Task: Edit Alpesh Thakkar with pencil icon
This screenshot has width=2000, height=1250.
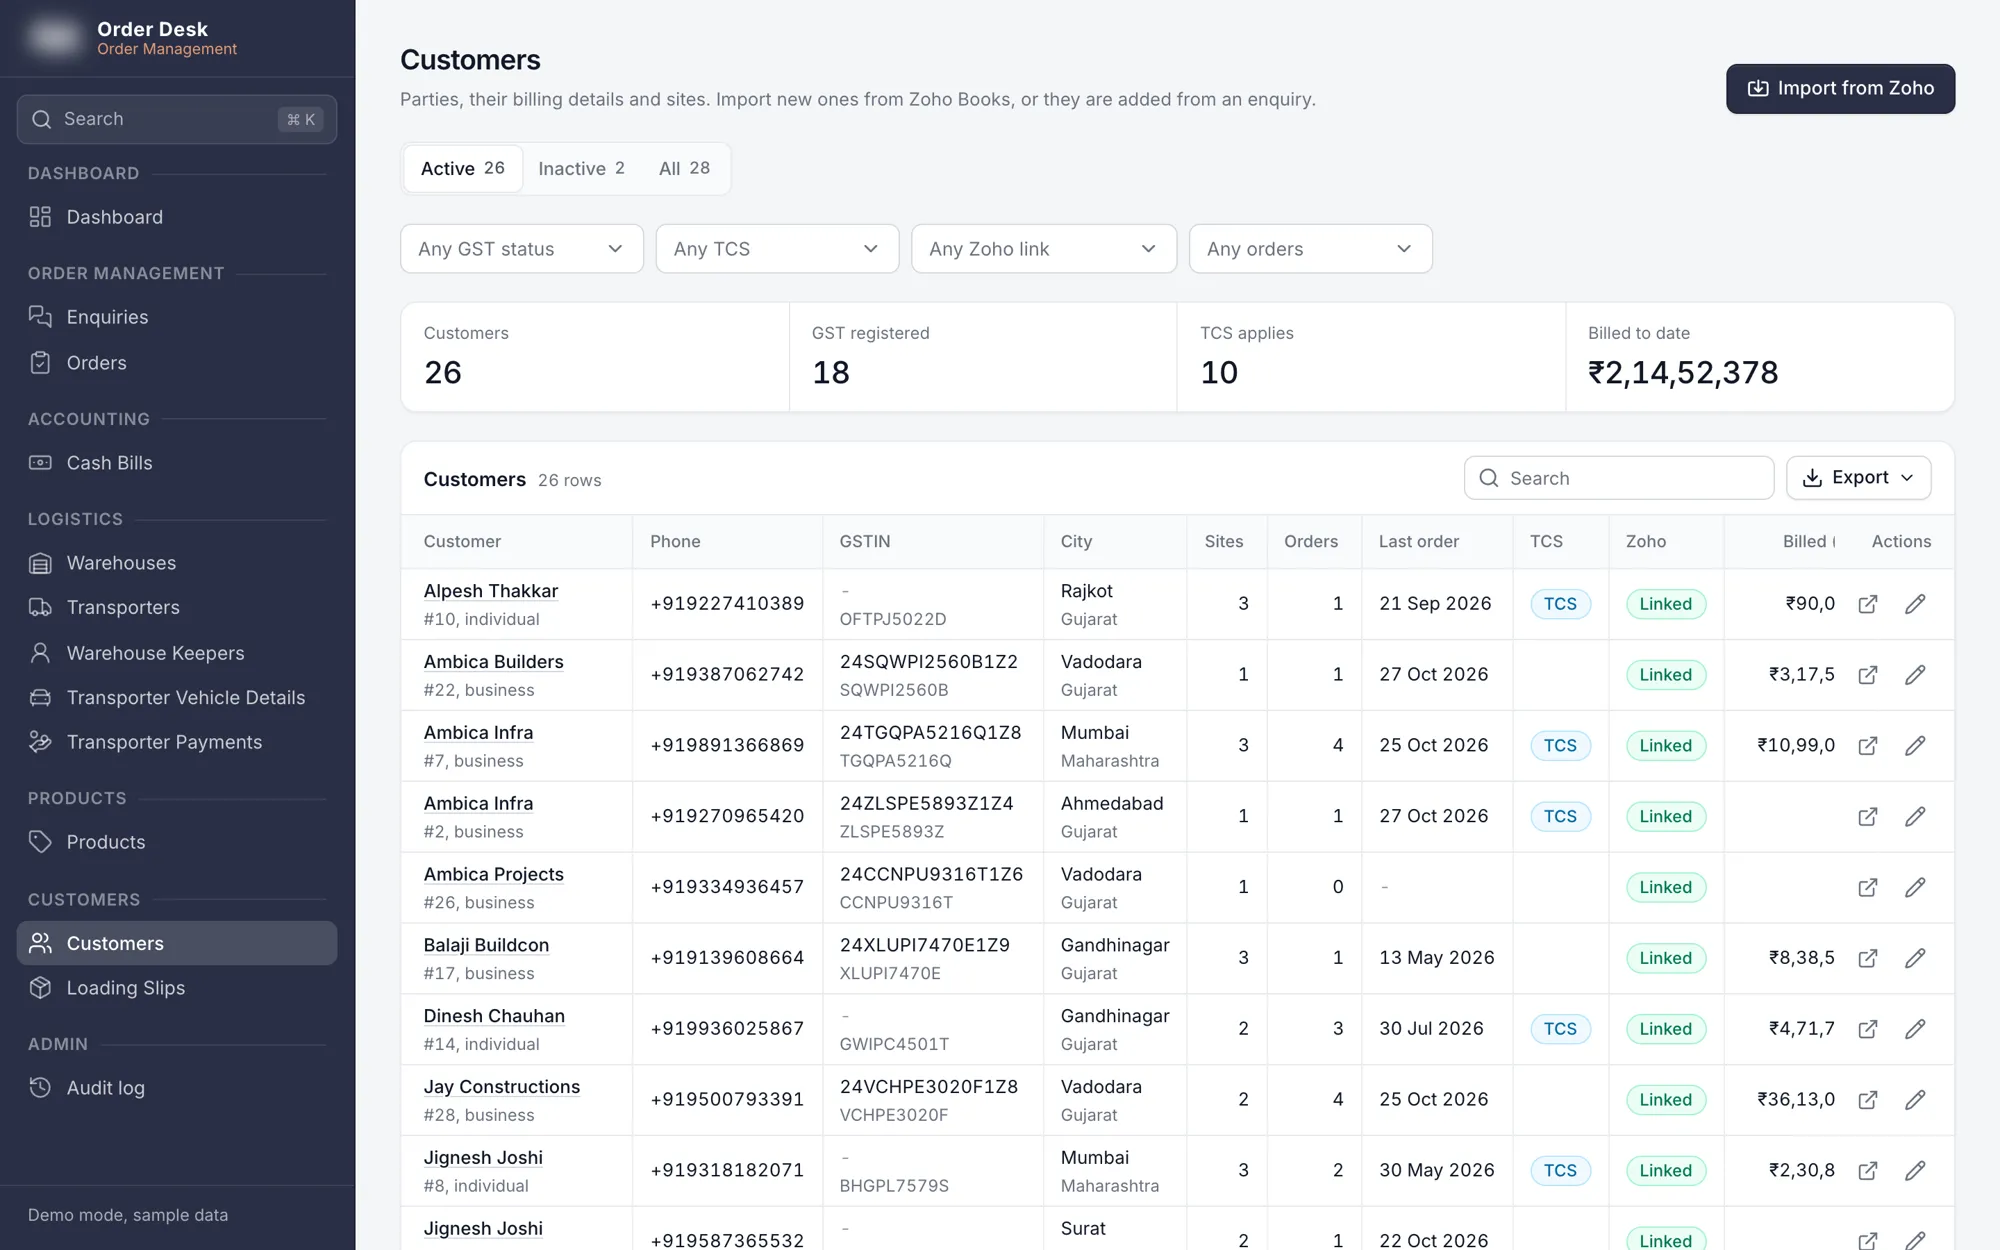Action: click(1915, 604)
